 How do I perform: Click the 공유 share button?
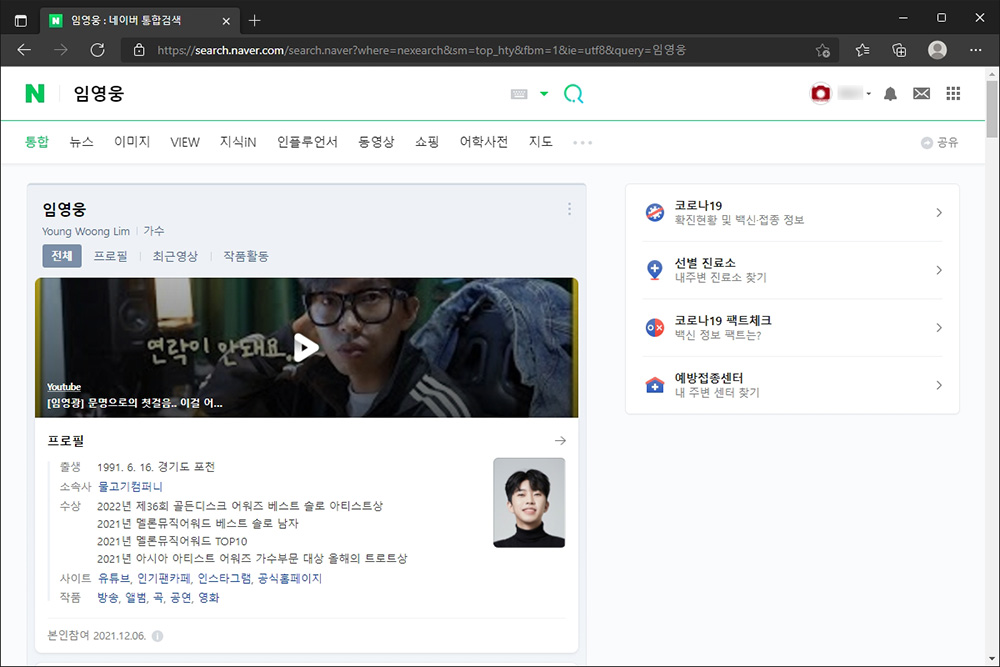(x=939, y=143)
